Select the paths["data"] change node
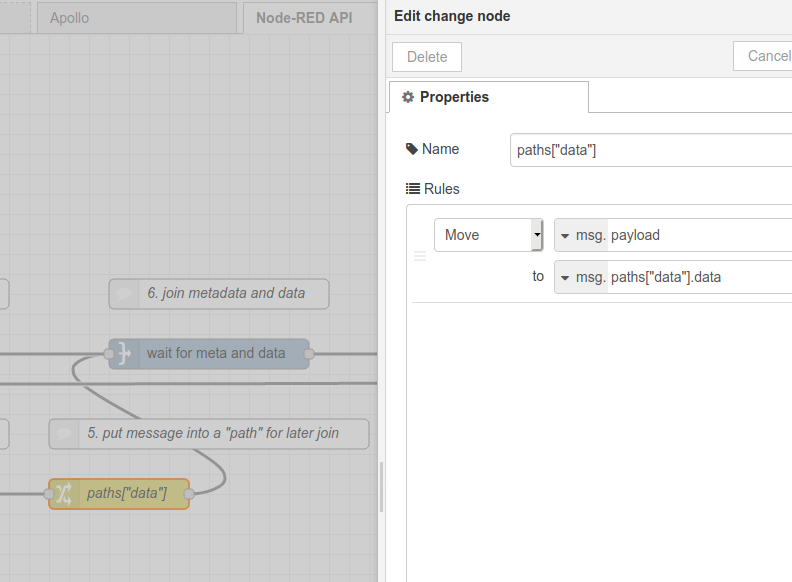Image resolution: width=792 pixels, height=582 pixels. 119,494
